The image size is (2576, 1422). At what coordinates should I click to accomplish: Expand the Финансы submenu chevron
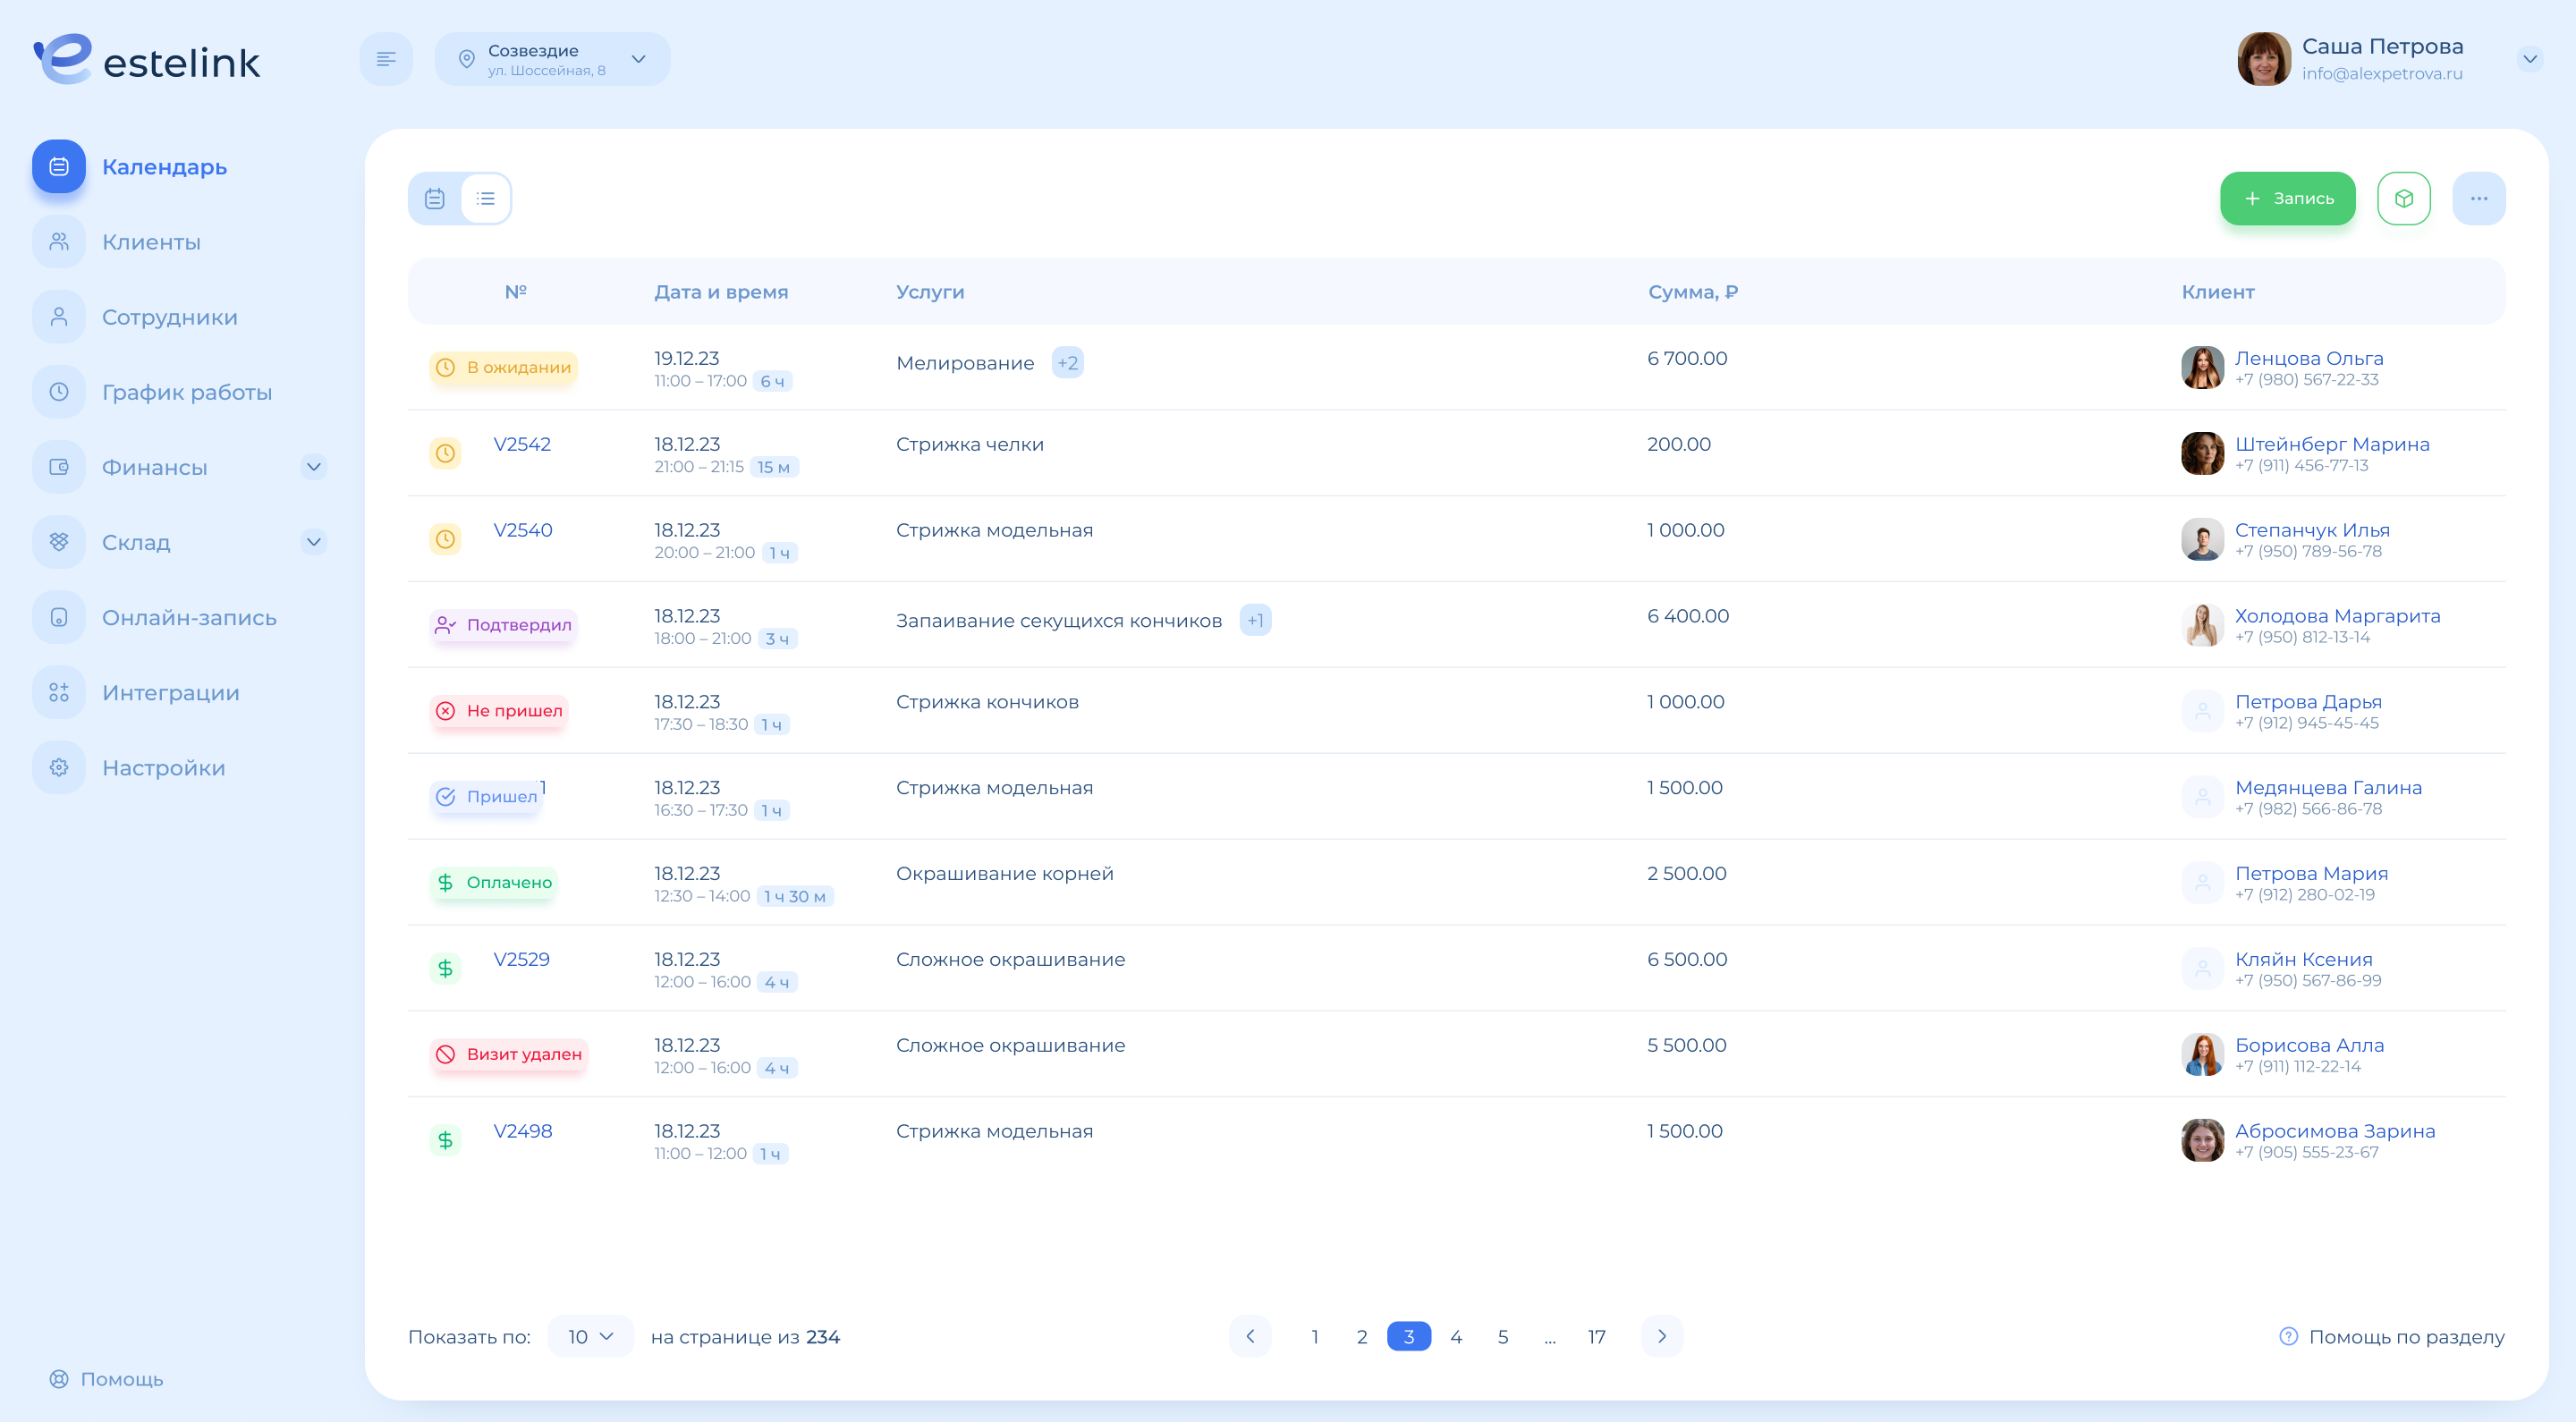point(314,467)
